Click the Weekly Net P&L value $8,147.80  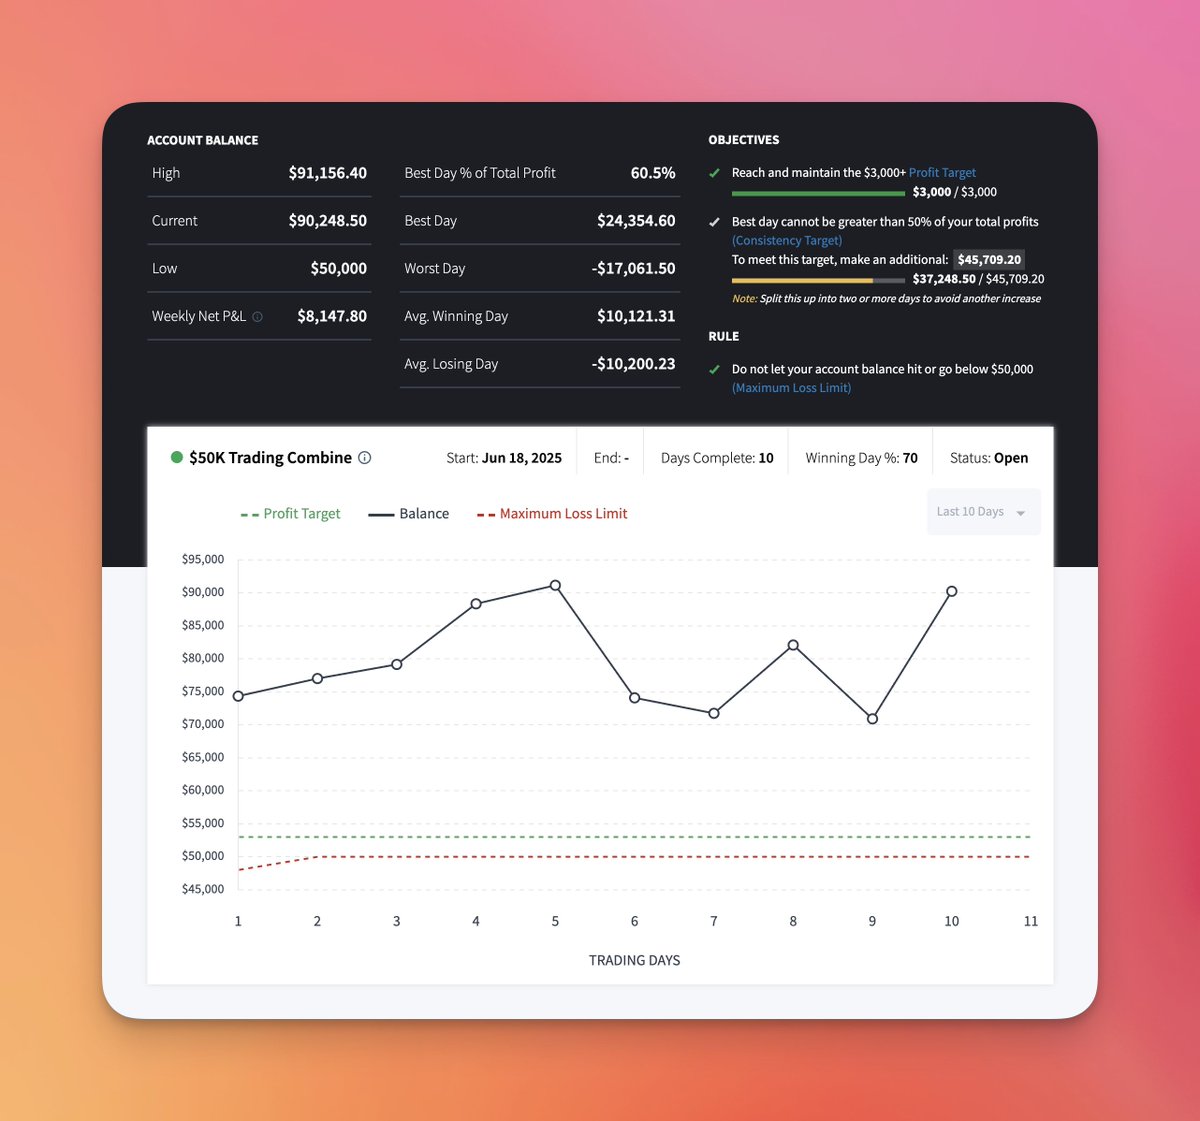(332, 316)
